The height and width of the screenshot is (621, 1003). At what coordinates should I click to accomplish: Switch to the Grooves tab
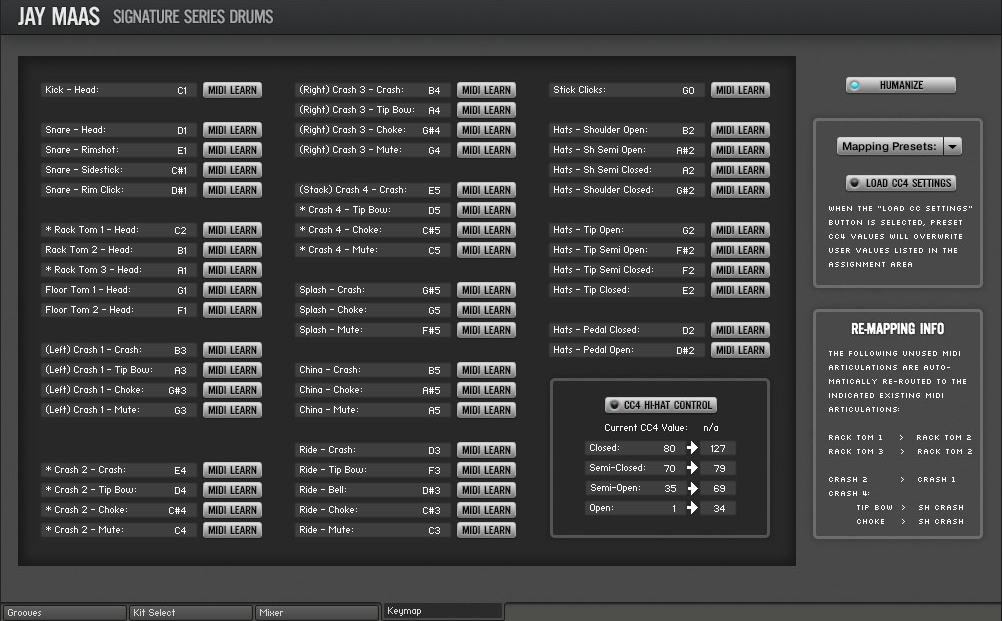point(64,612)
